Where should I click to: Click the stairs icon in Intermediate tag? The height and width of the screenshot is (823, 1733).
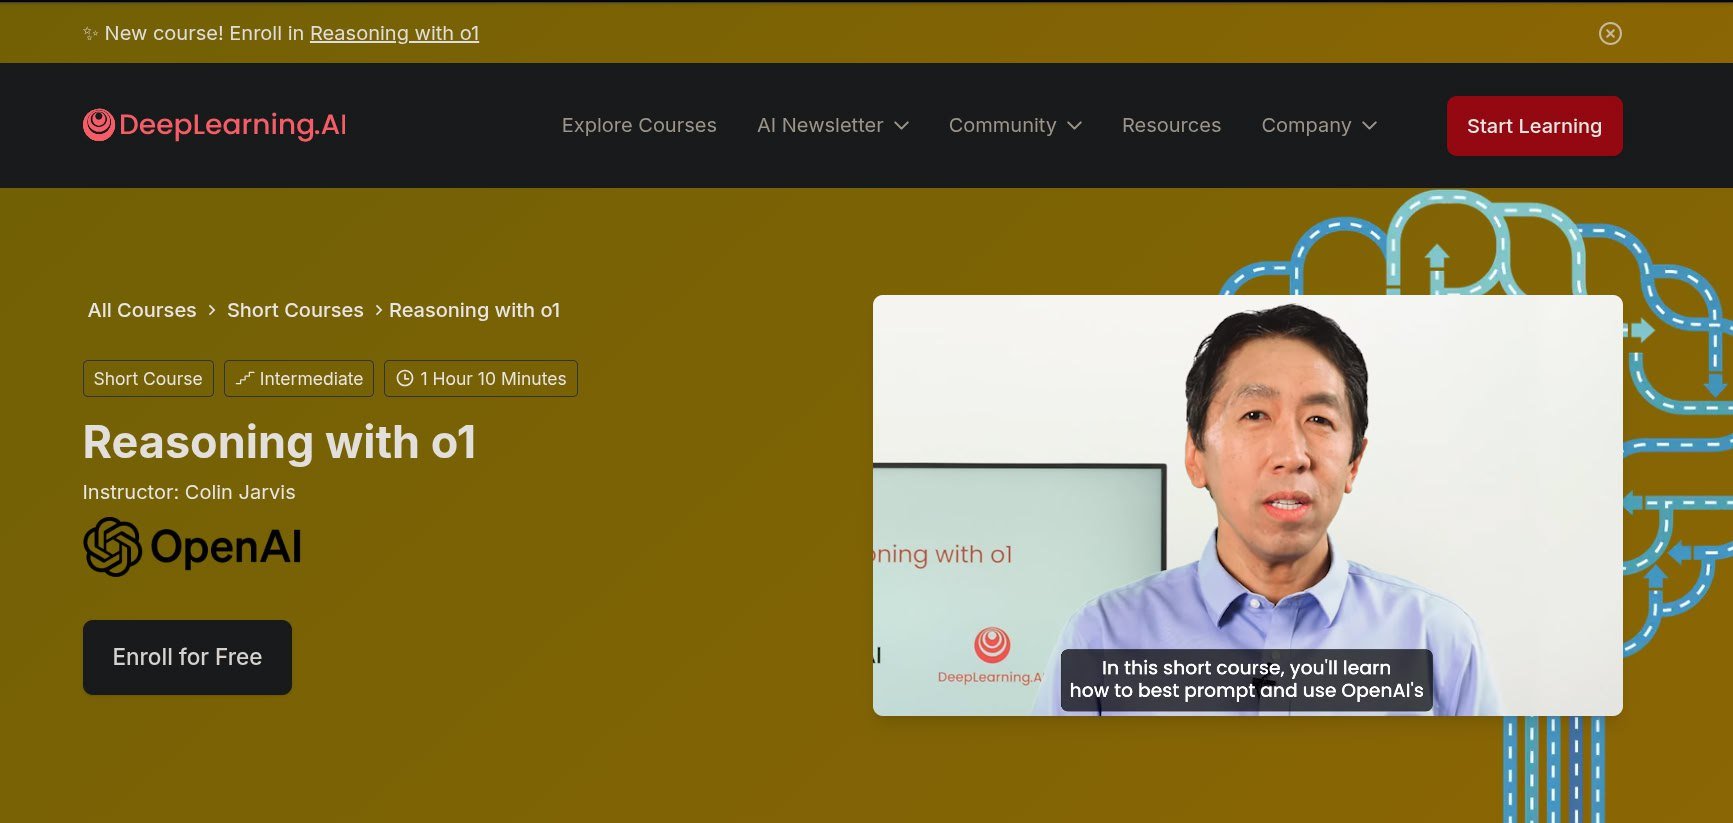coord(244,378)
